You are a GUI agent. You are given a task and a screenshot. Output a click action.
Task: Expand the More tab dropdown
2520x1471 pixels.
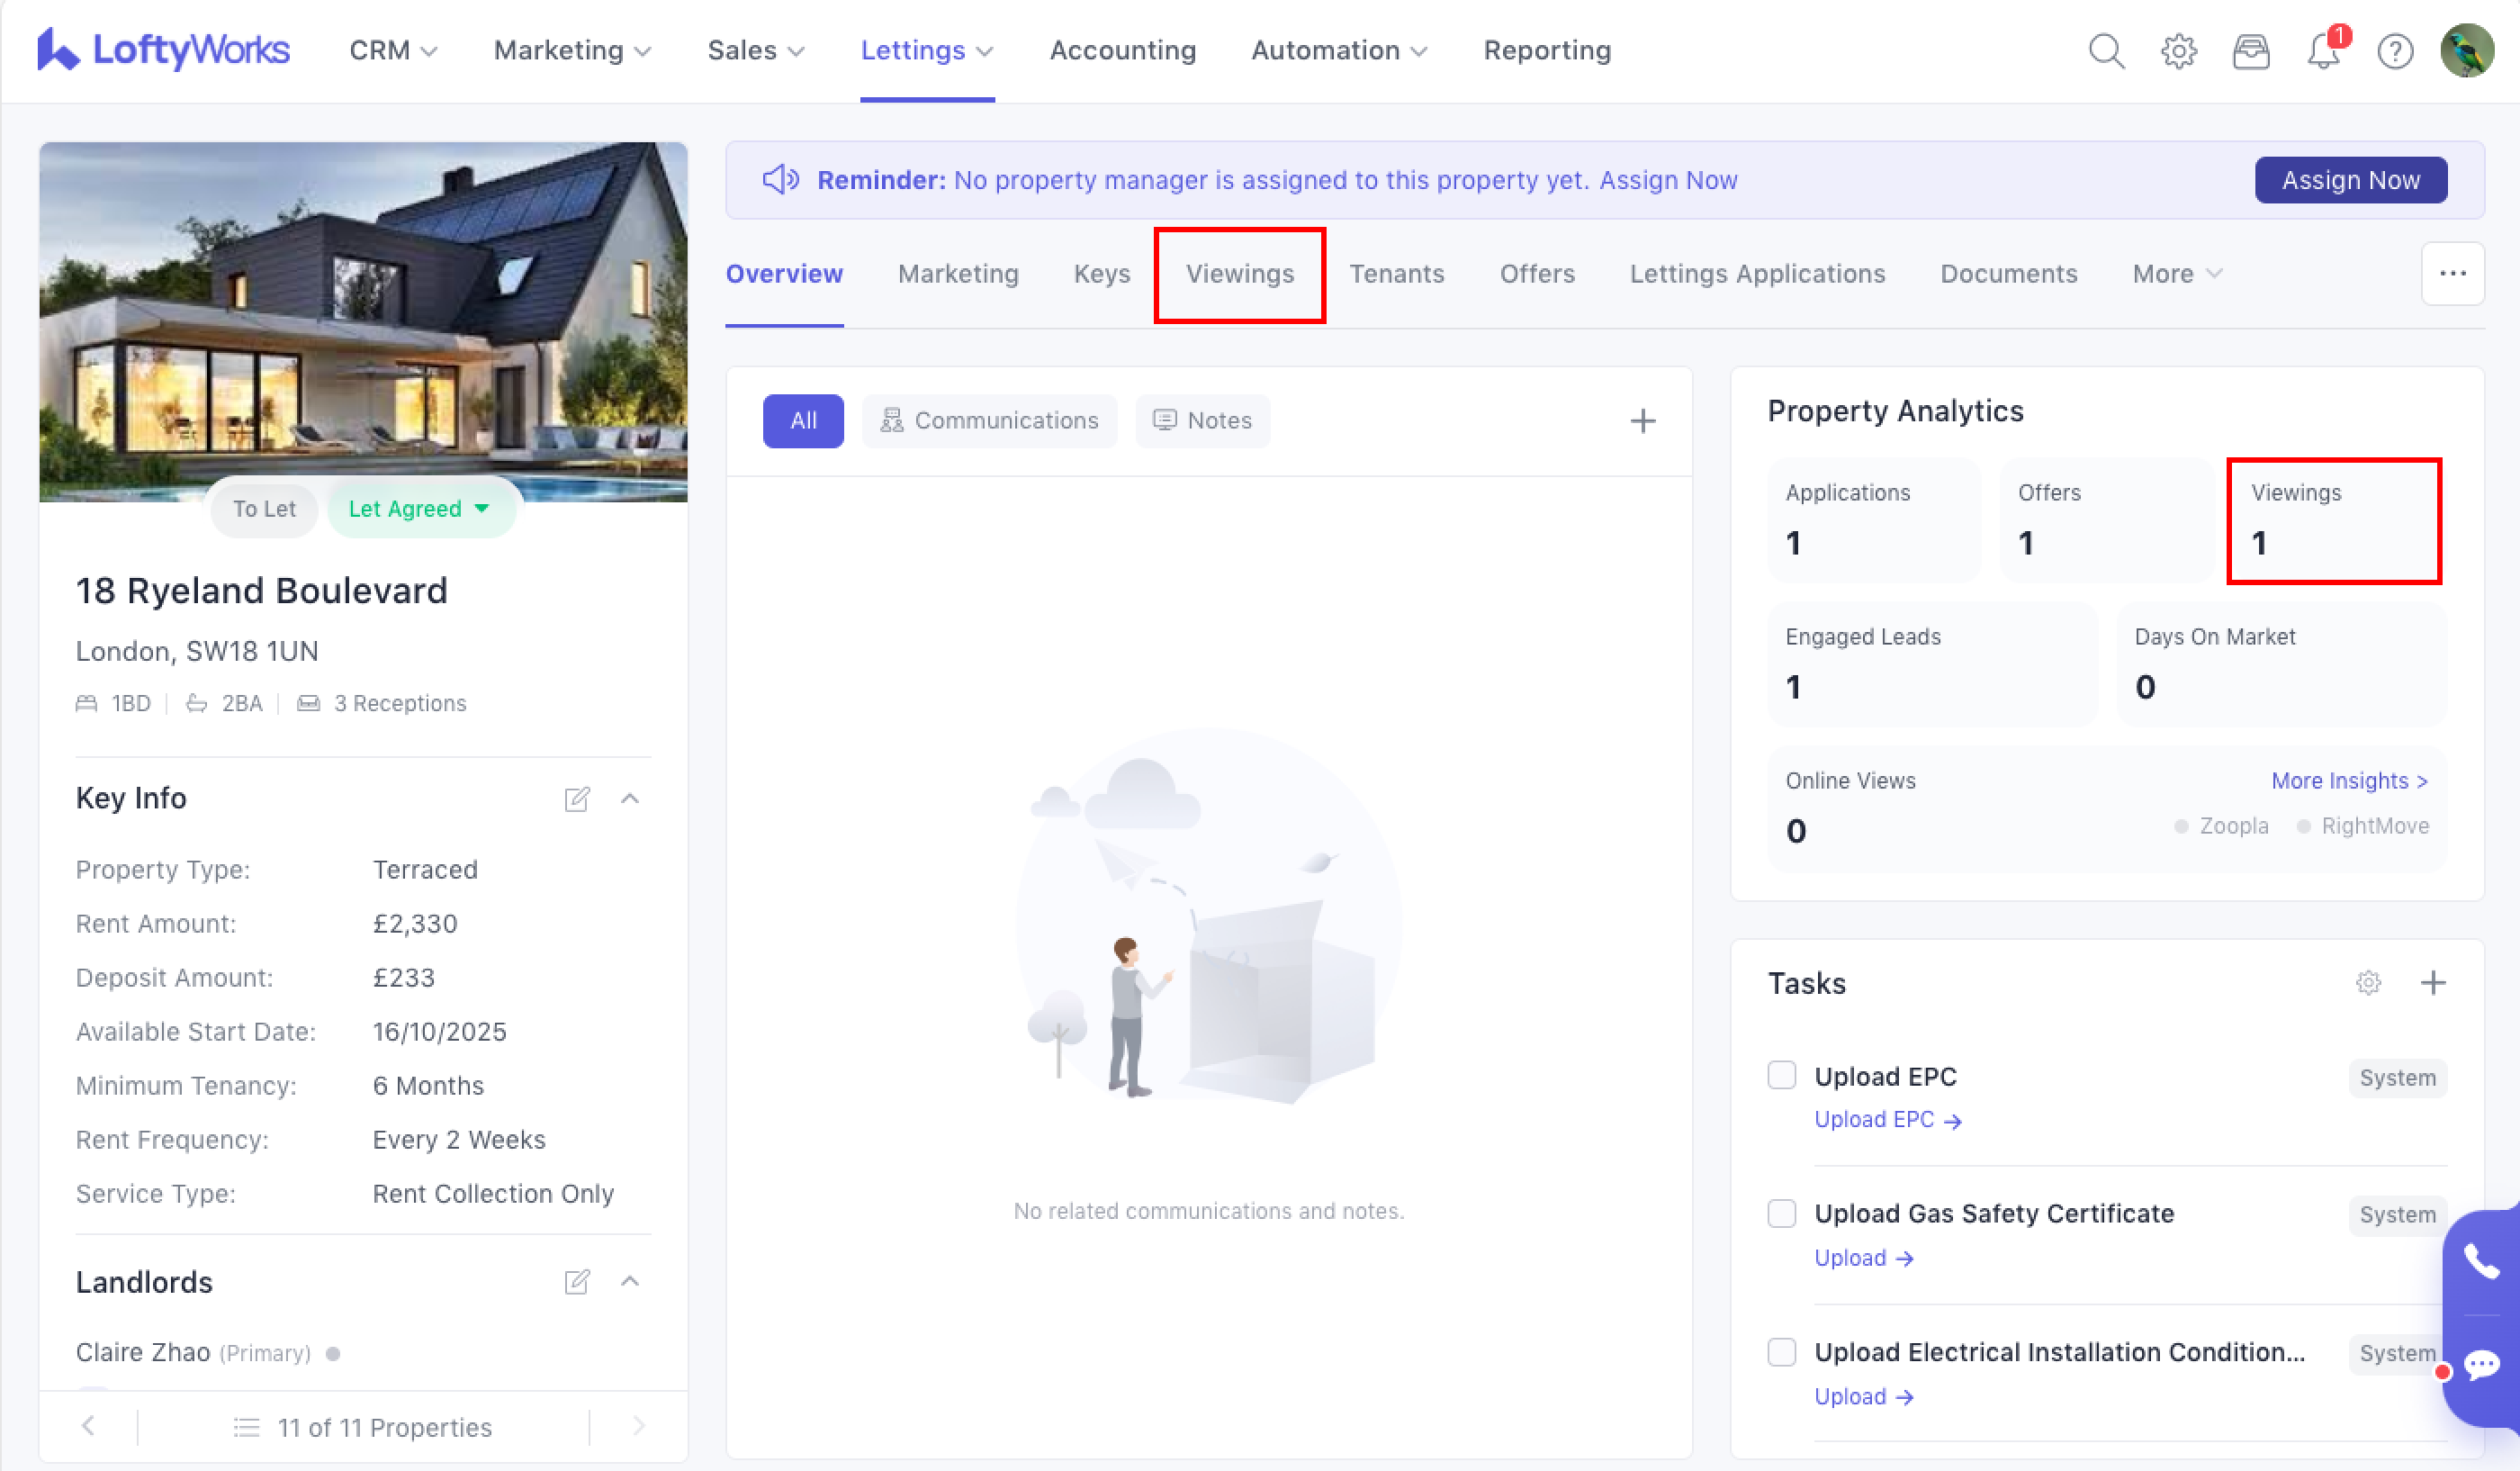pos(2177,274)
